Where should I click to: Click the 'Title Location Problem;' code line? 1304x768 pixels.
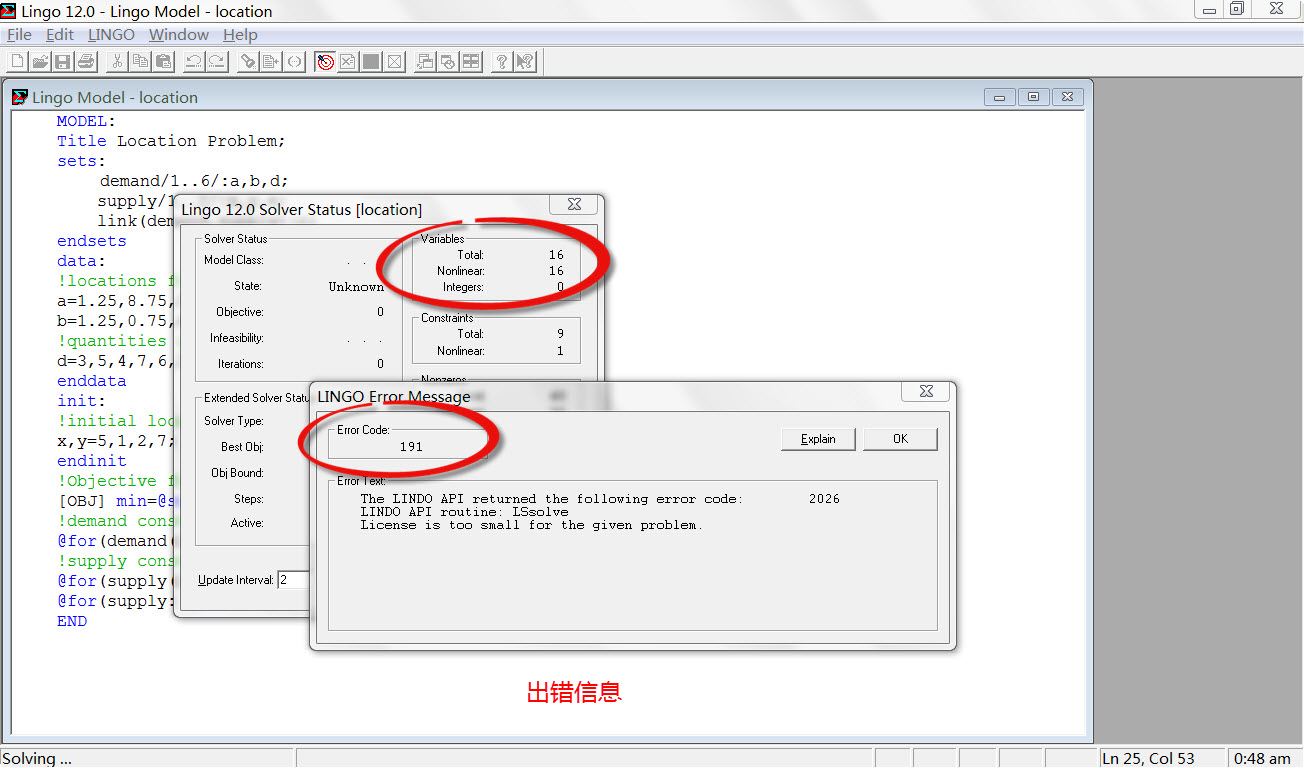click(x=171, y=141)
